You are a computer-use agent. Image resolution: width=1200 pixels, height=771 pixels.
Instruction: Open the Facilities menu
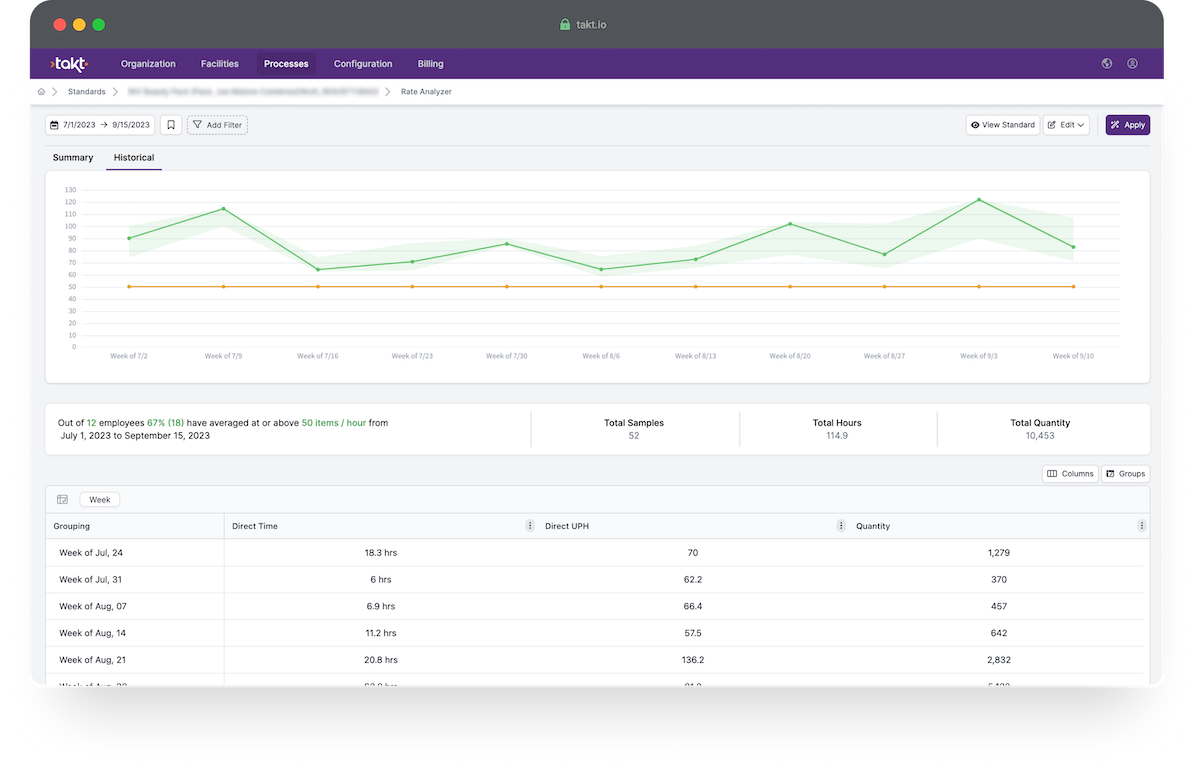219,64
